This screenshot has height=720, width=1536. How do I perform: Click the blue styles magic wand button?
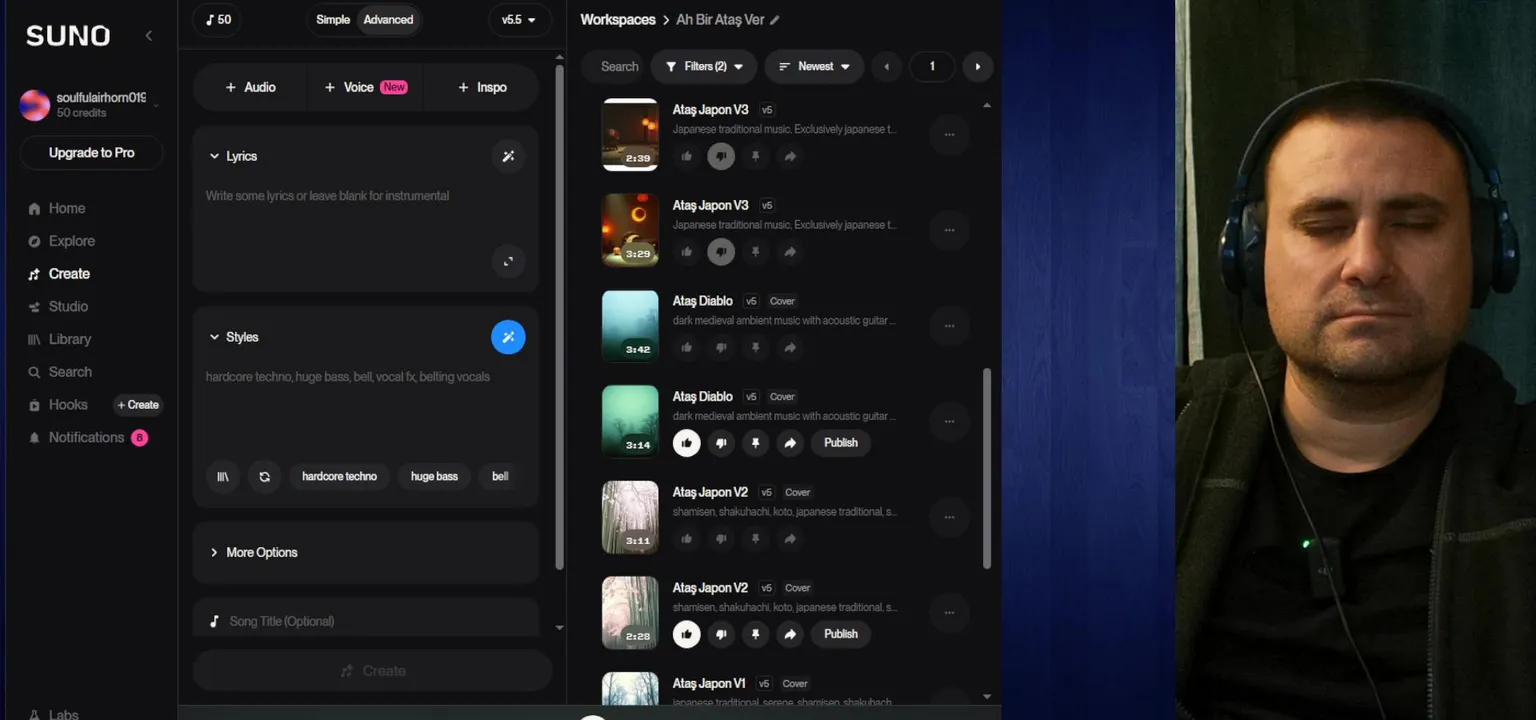(x=508, y=337)
